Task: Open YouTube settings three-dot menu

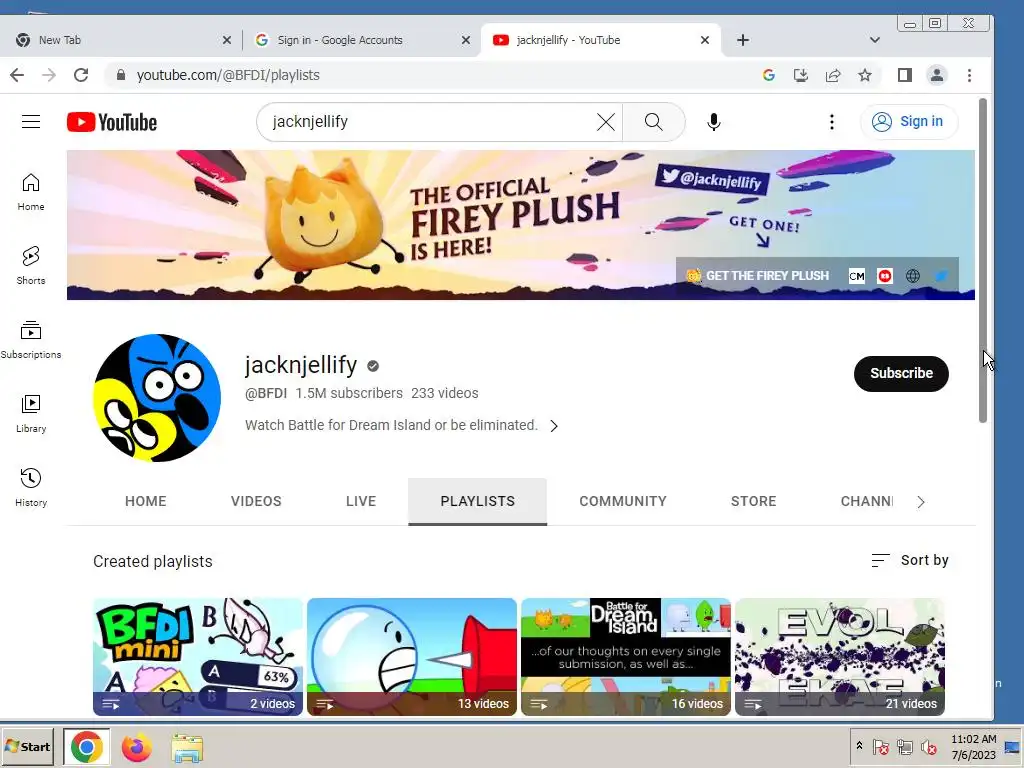Action: (831, 122)
